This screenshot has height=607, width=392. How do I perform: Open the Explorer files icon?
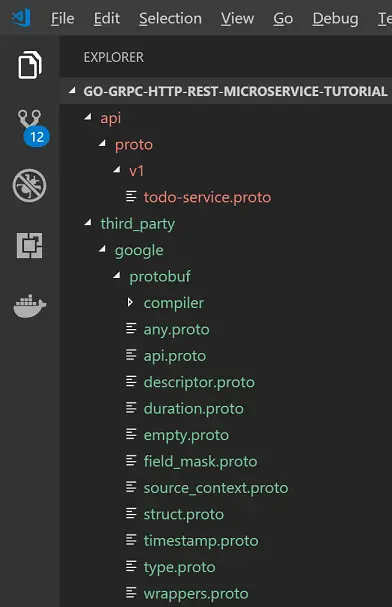(x=30, y=65)
